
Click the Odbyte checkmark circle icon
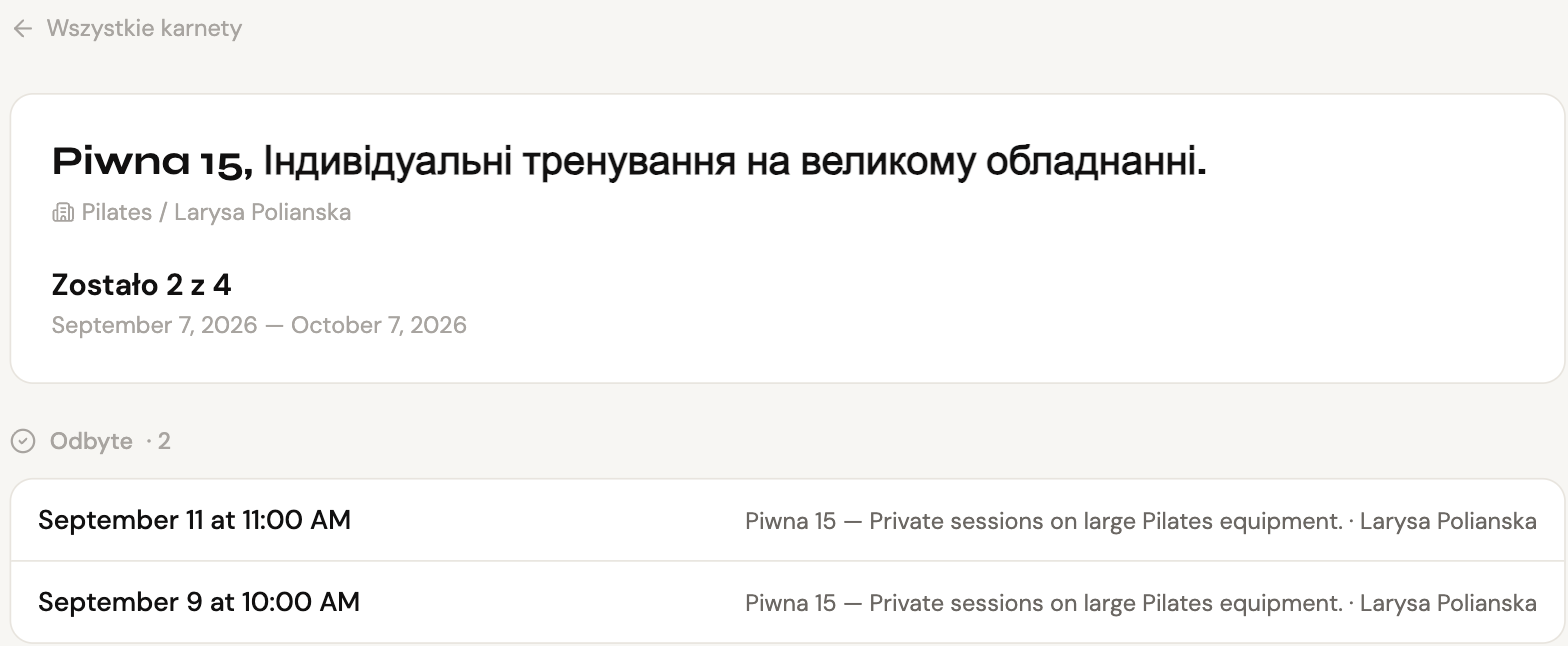pos(23,441)
